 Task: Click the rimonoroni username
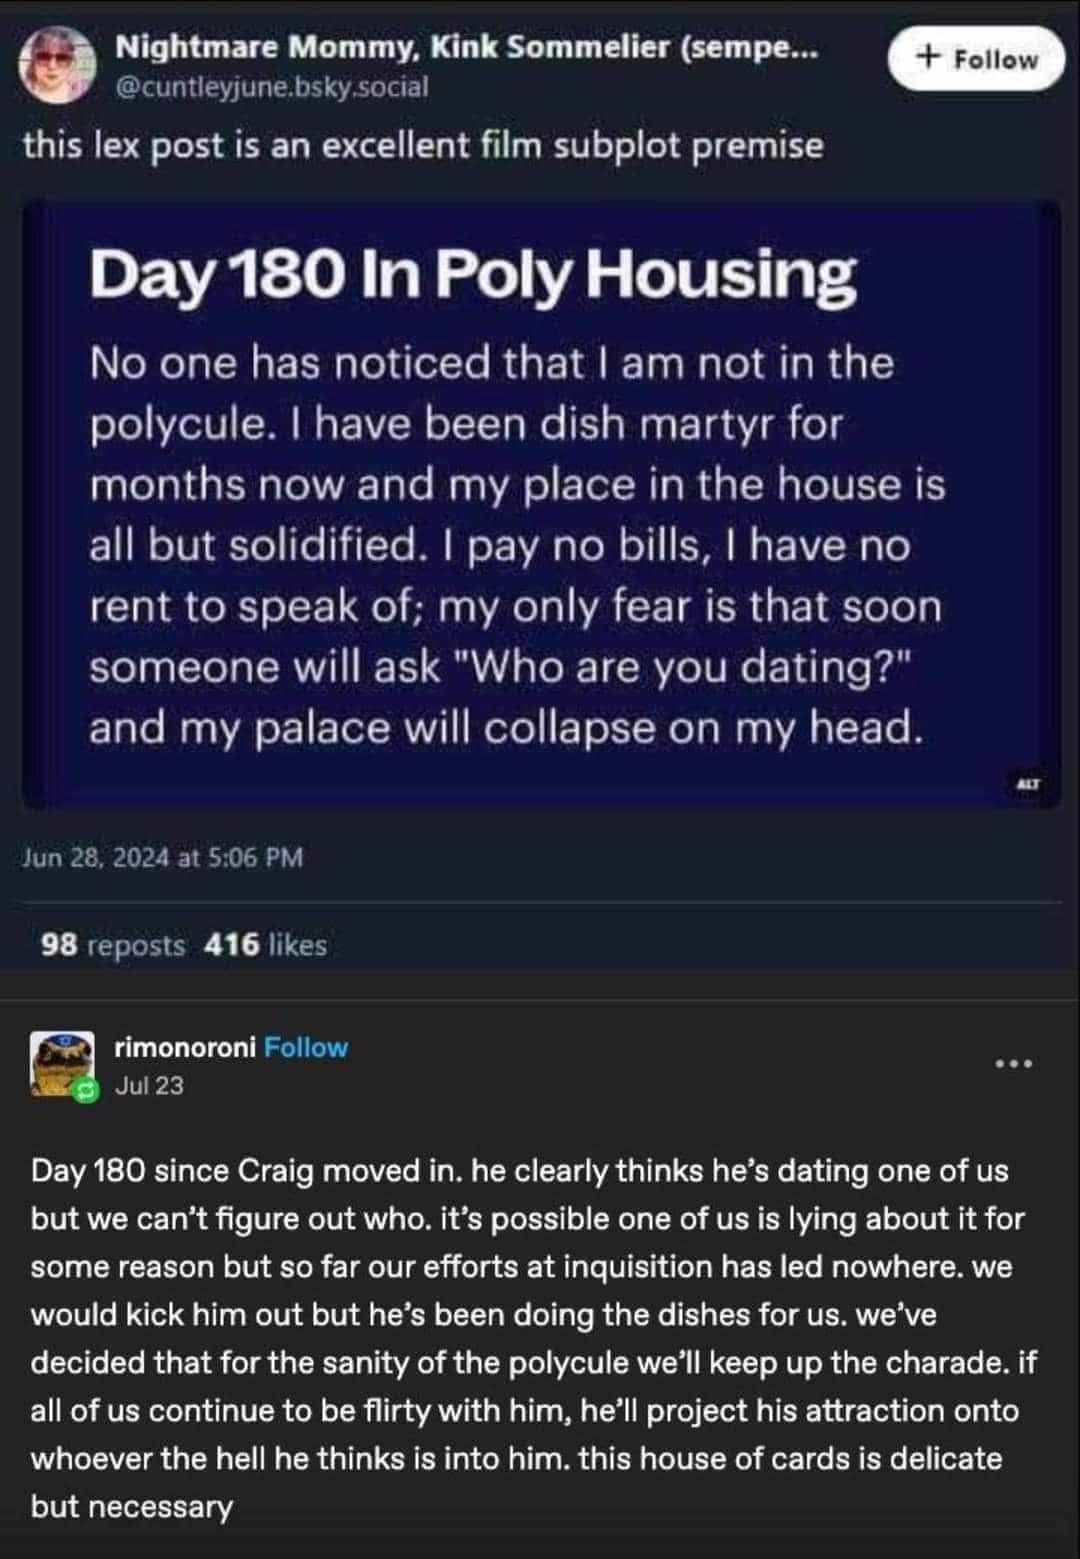186,1047
